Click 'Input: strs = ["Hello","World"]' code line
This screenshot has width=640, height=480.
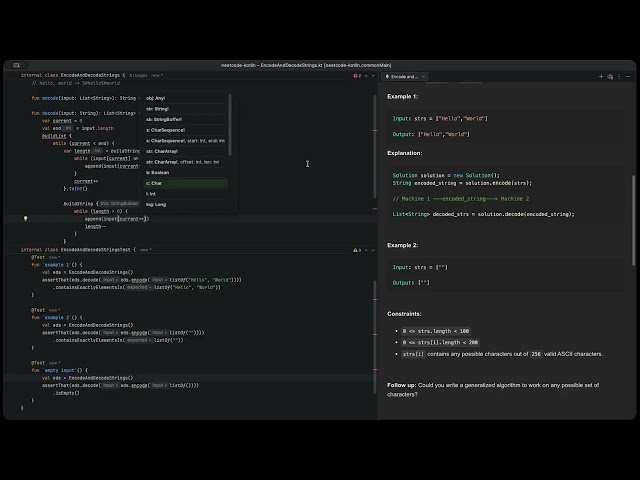(440, 118)
